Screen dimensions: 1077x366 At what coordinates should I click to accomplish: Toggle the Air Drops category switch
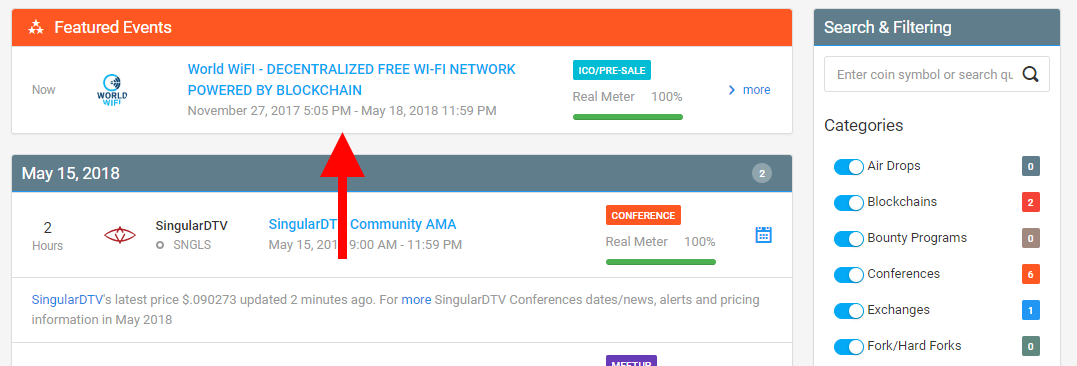click(x=848, y=167)
